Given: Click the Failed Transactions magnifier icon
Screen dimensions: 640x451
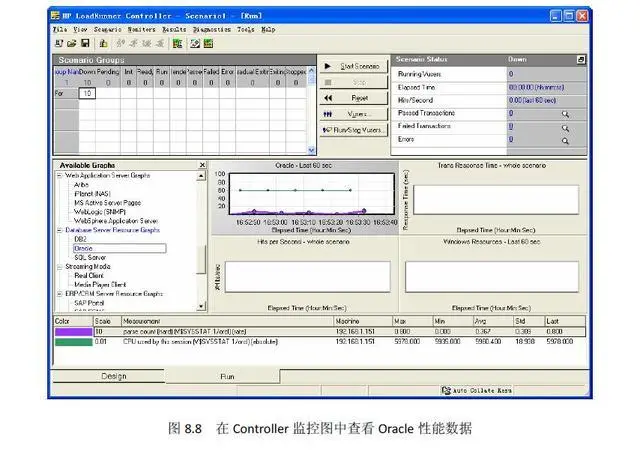Looking at the screenshot, I should click(x=565, y=128).
